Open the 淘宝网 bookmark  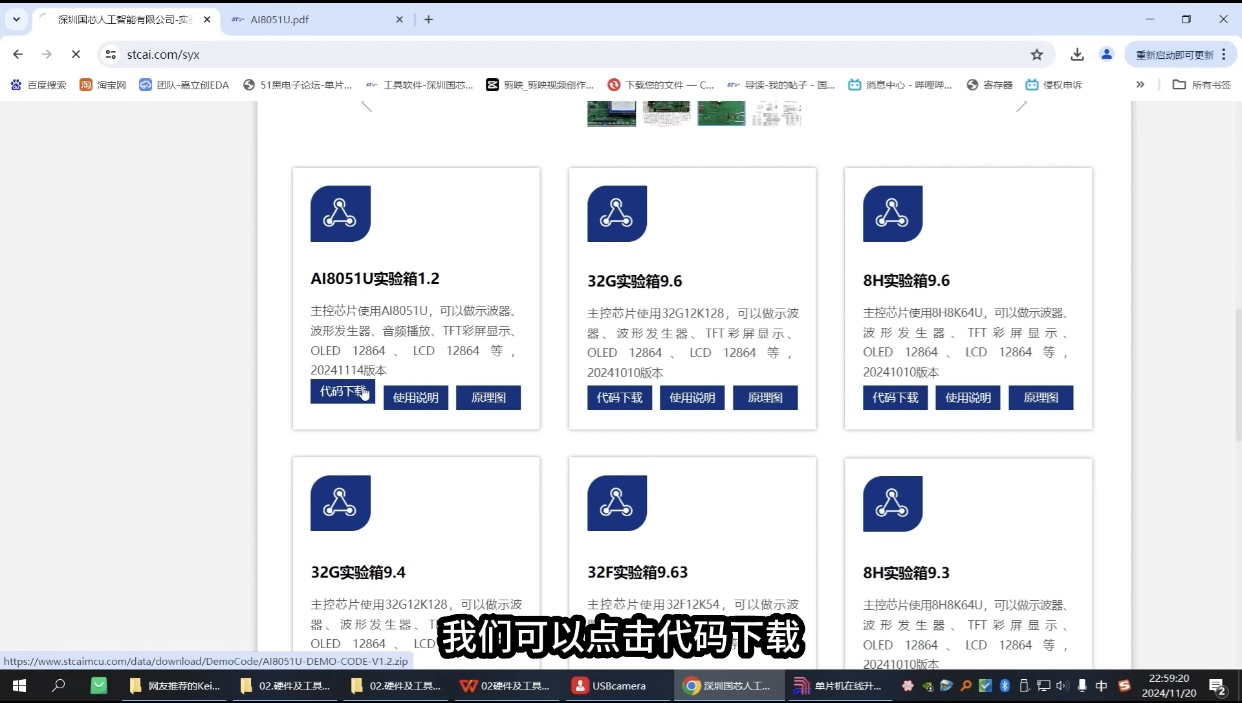(103, 85)
